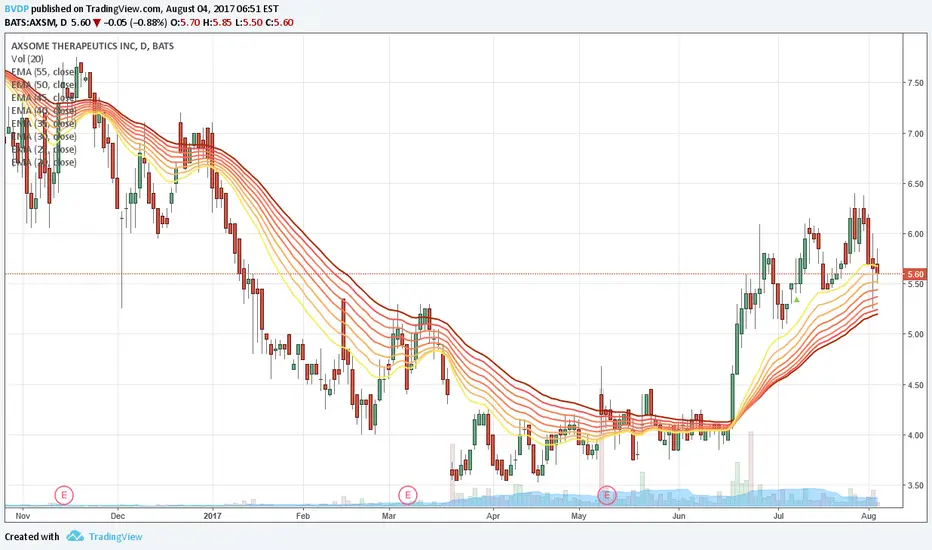Click the O:5.70 open value

point(185,23)
